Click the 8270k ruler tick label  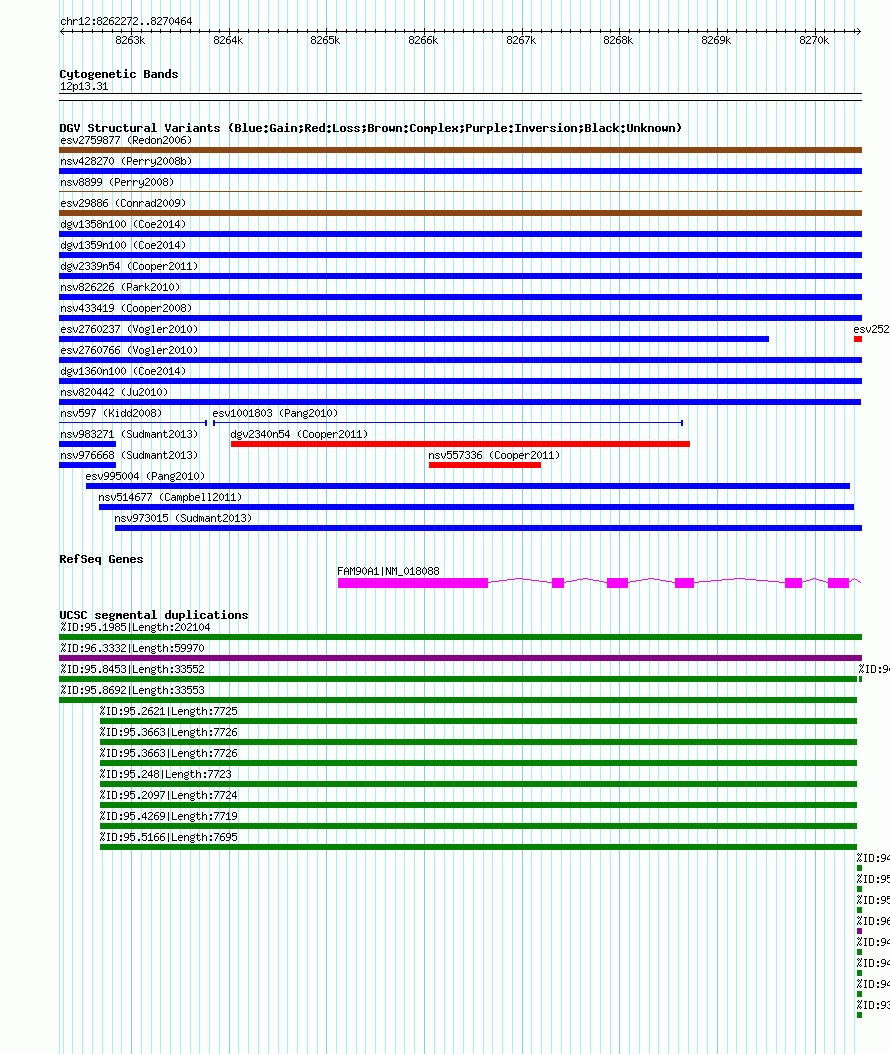[815, 40]
